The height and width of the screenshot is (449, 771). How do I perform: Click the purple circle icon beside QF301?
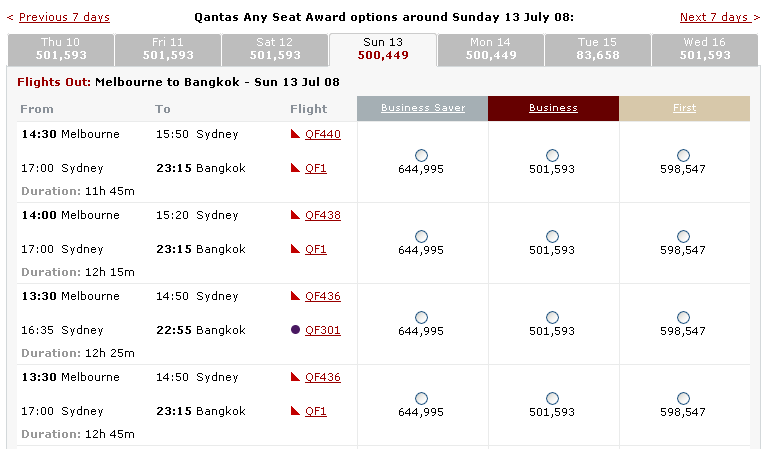pos(295,329)
